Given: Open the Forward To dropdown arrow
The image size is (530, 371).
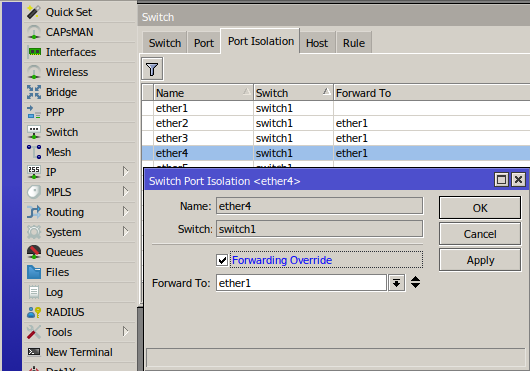Looking at the screenshot, I should 396,283.
